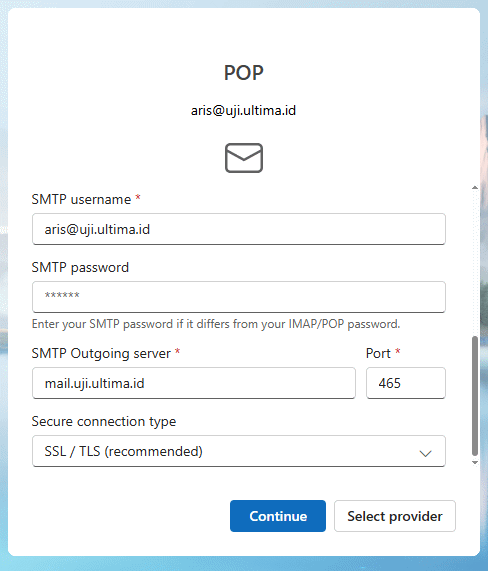Click the scrollbar up arrow

475,188
